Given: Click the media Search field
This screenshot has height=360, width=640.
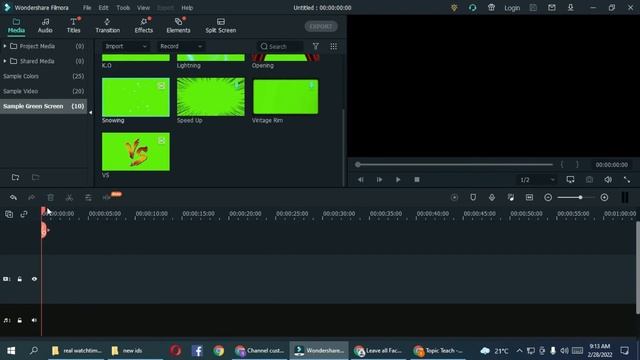Looking at the screenshot, I should pos(281,47).
